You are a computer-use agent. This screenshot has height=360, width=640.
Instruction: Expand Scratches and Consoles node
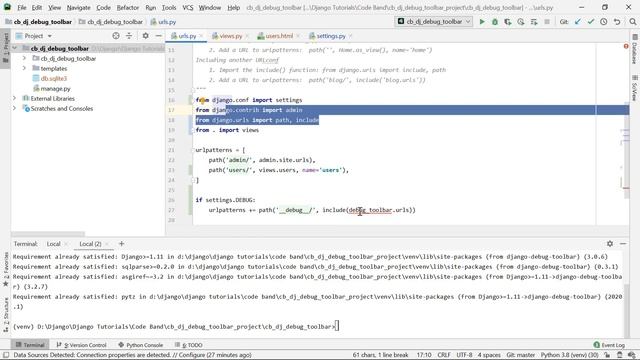15,108
